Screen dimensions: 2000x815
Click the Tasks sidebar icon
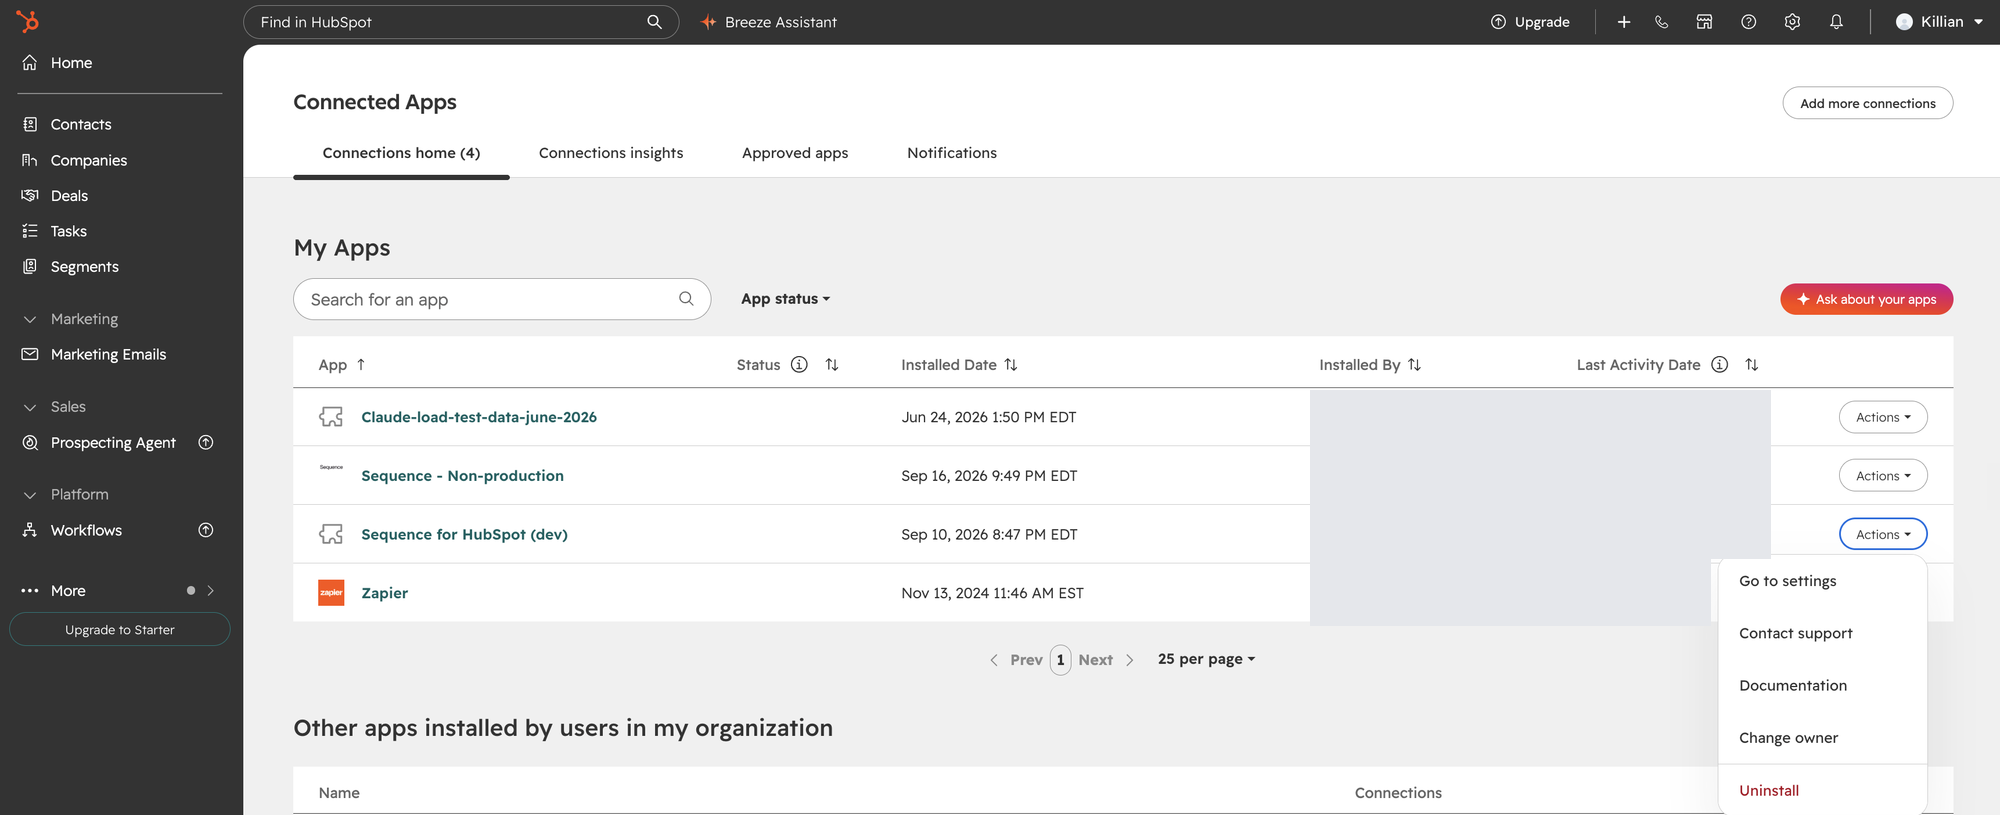point(30,231)
